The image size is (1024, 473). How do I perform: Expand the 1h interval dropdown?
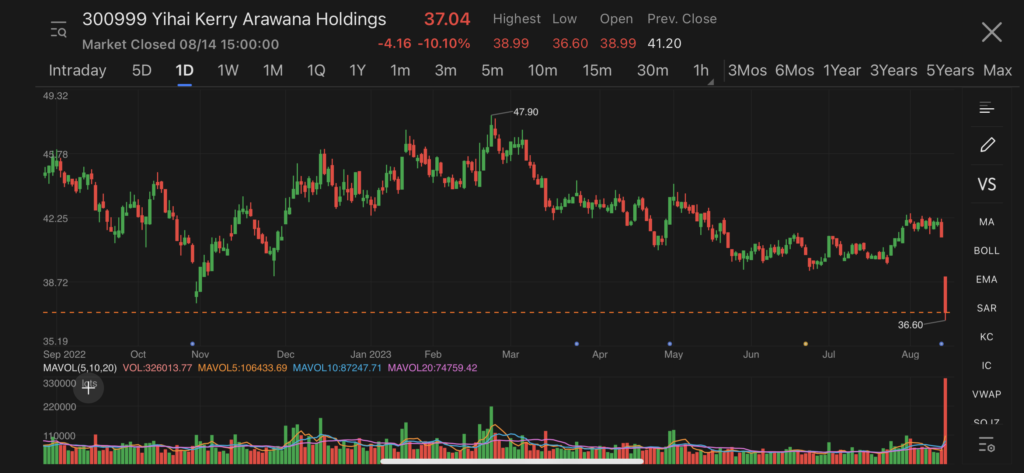[x=702, y=71]
